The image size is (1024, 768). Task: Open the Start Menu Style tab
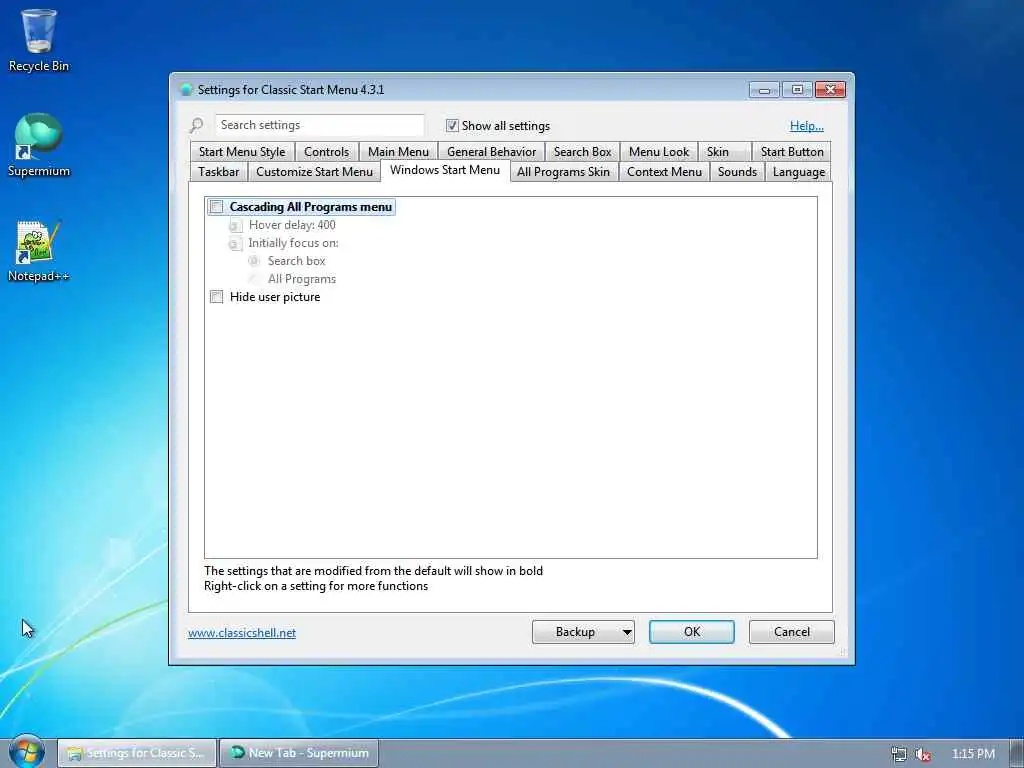[242, 152]
